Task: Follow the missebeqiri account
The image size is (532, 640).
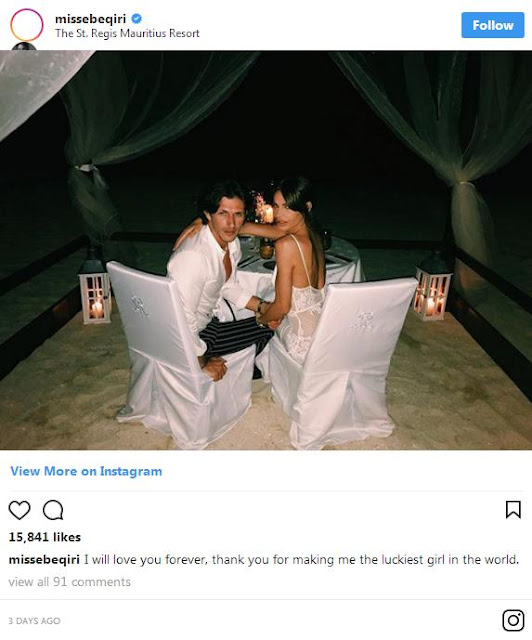Action: 492,25
